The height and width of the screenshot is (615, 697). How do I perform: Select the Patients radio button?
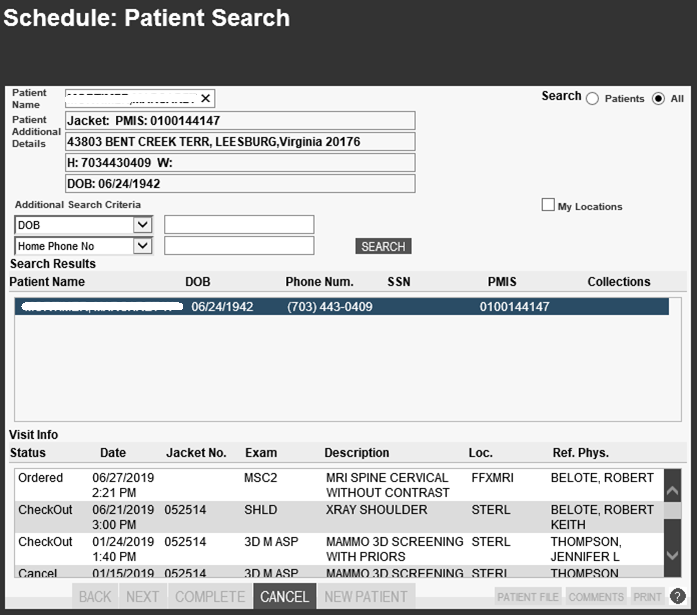pos(592,99)
